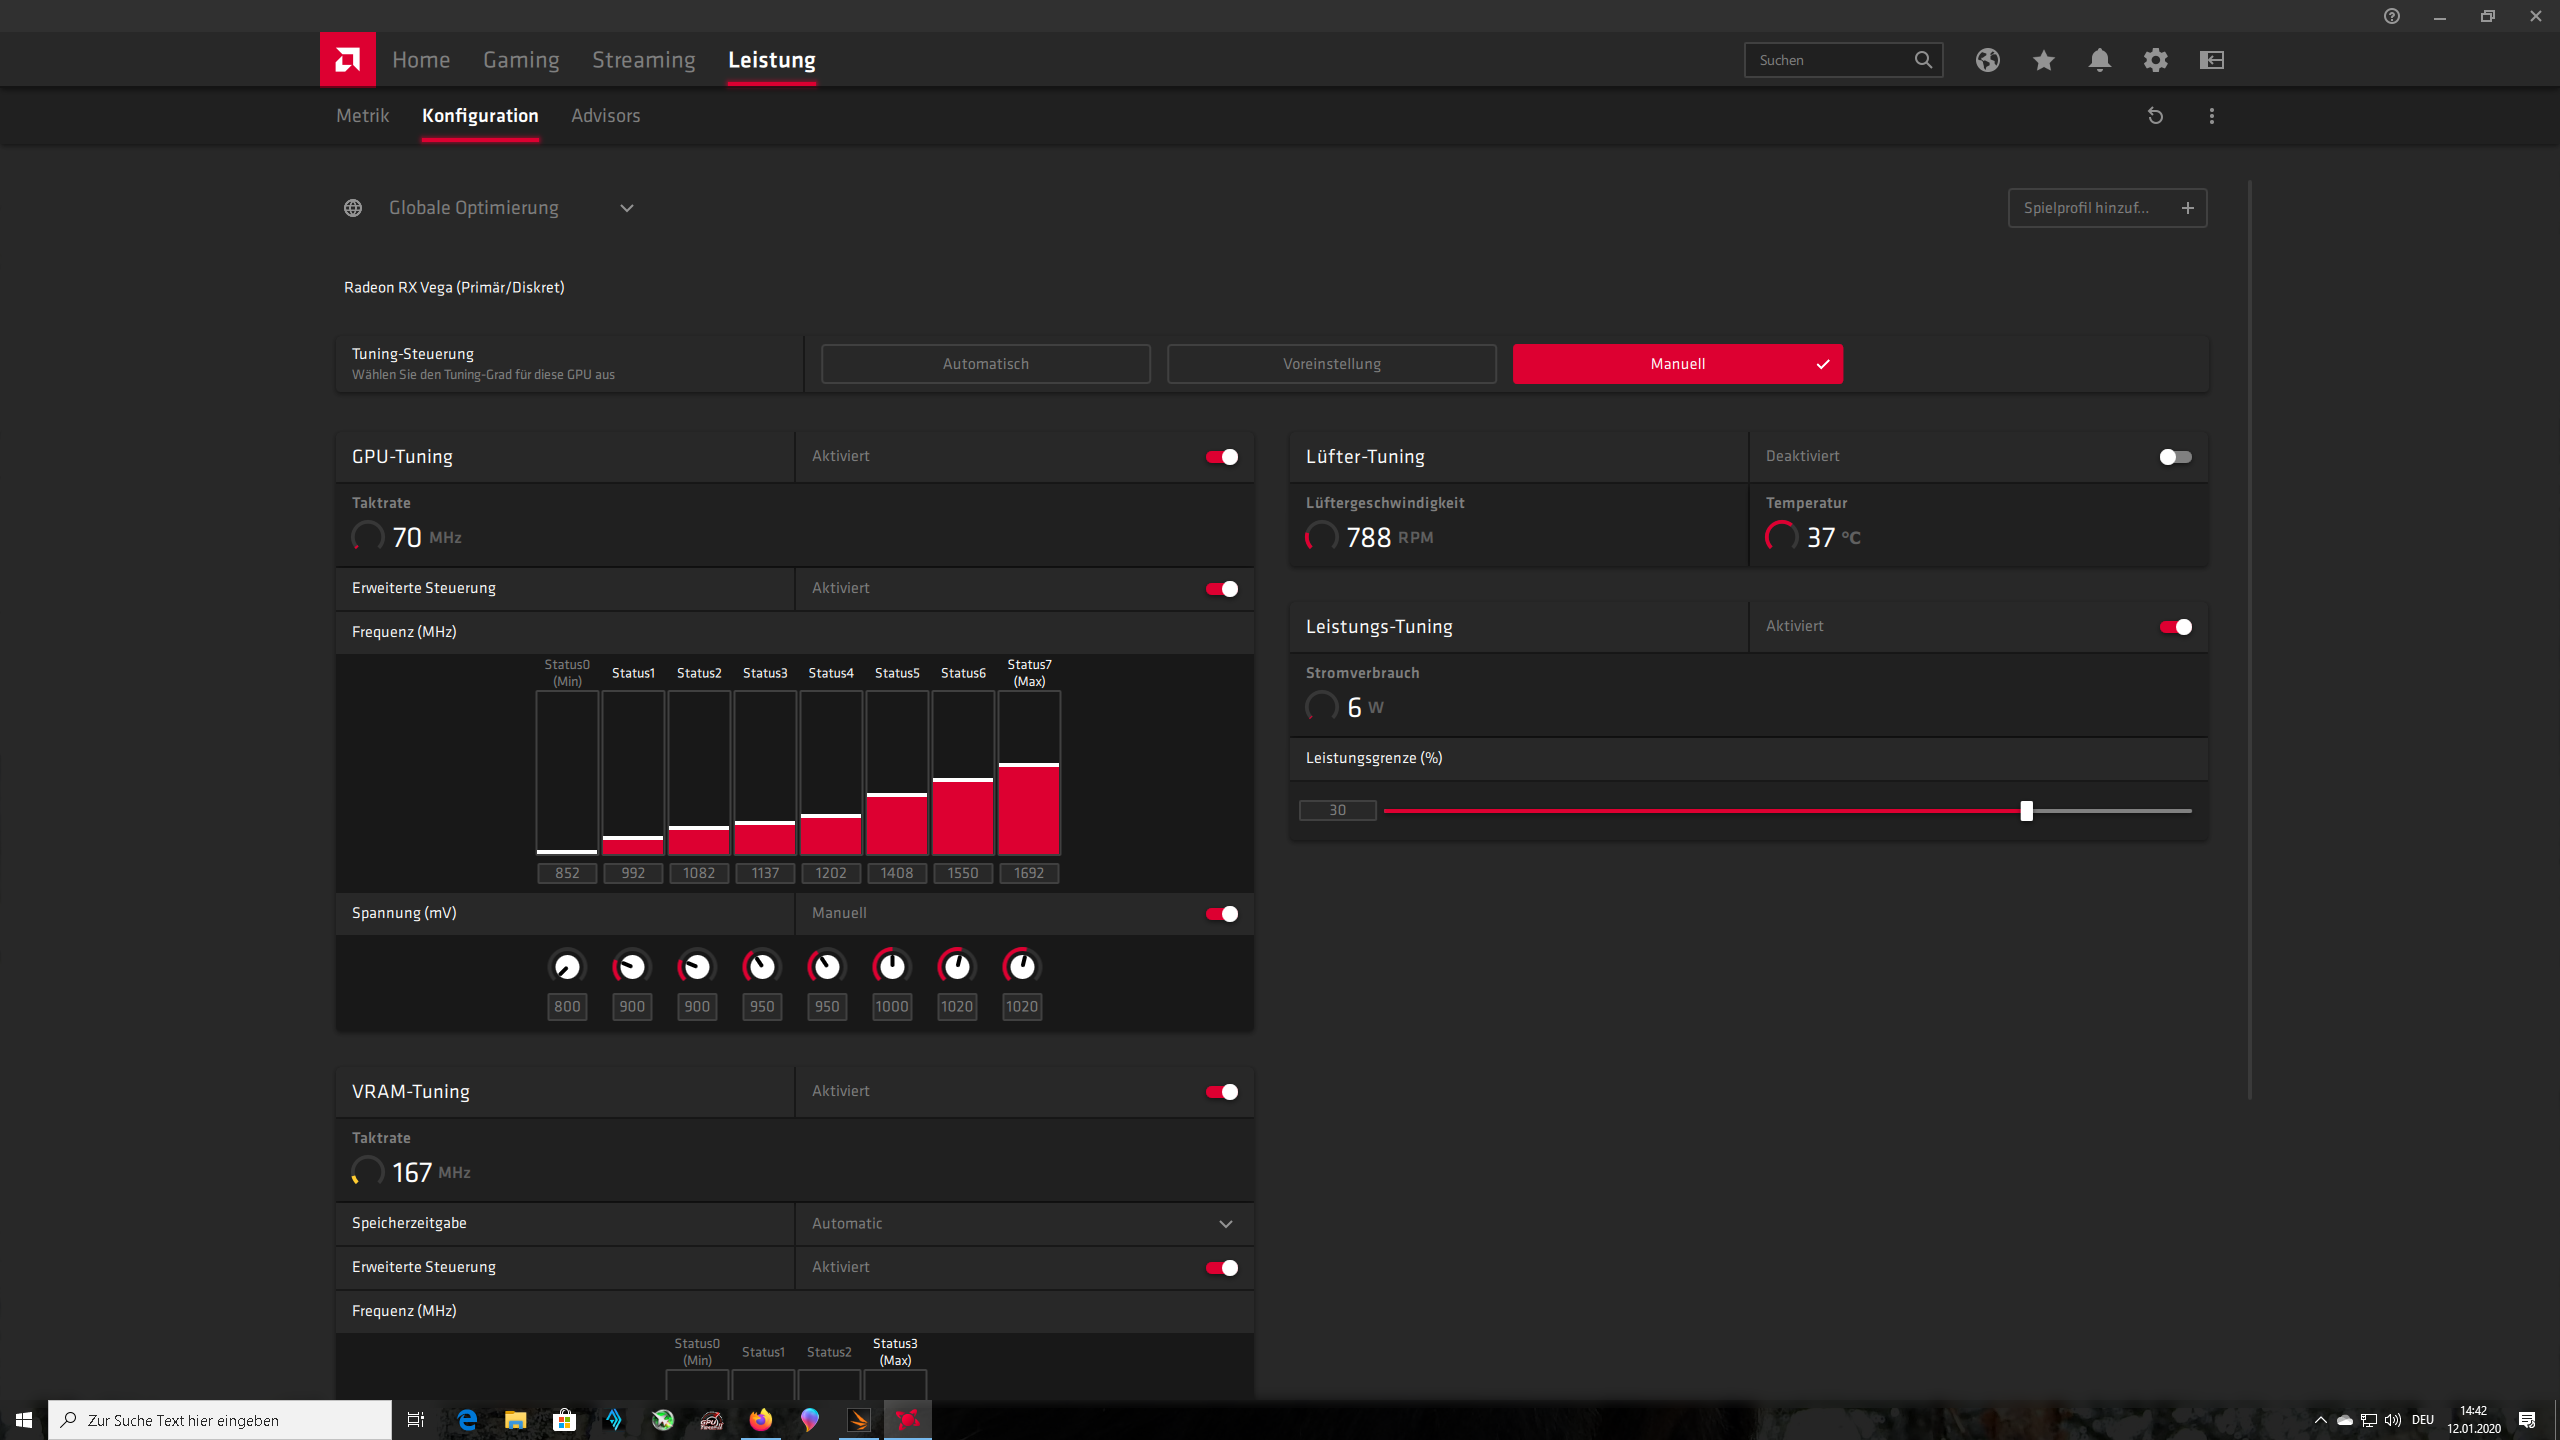Open settings gear icon

point(2155,60)
